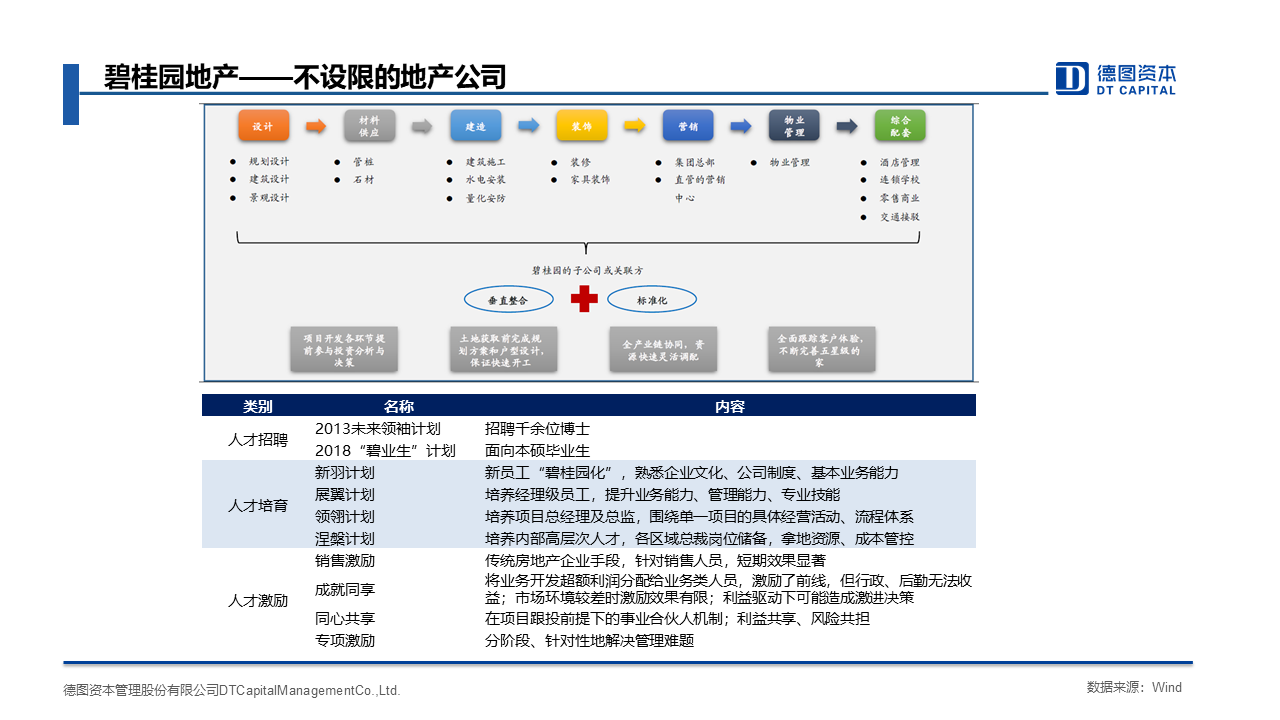Image resolution: width=1280 pixels, height=720 pixels.
Task: Click the 碧桂园的子公司或关联方 caption
Action: 587,270
